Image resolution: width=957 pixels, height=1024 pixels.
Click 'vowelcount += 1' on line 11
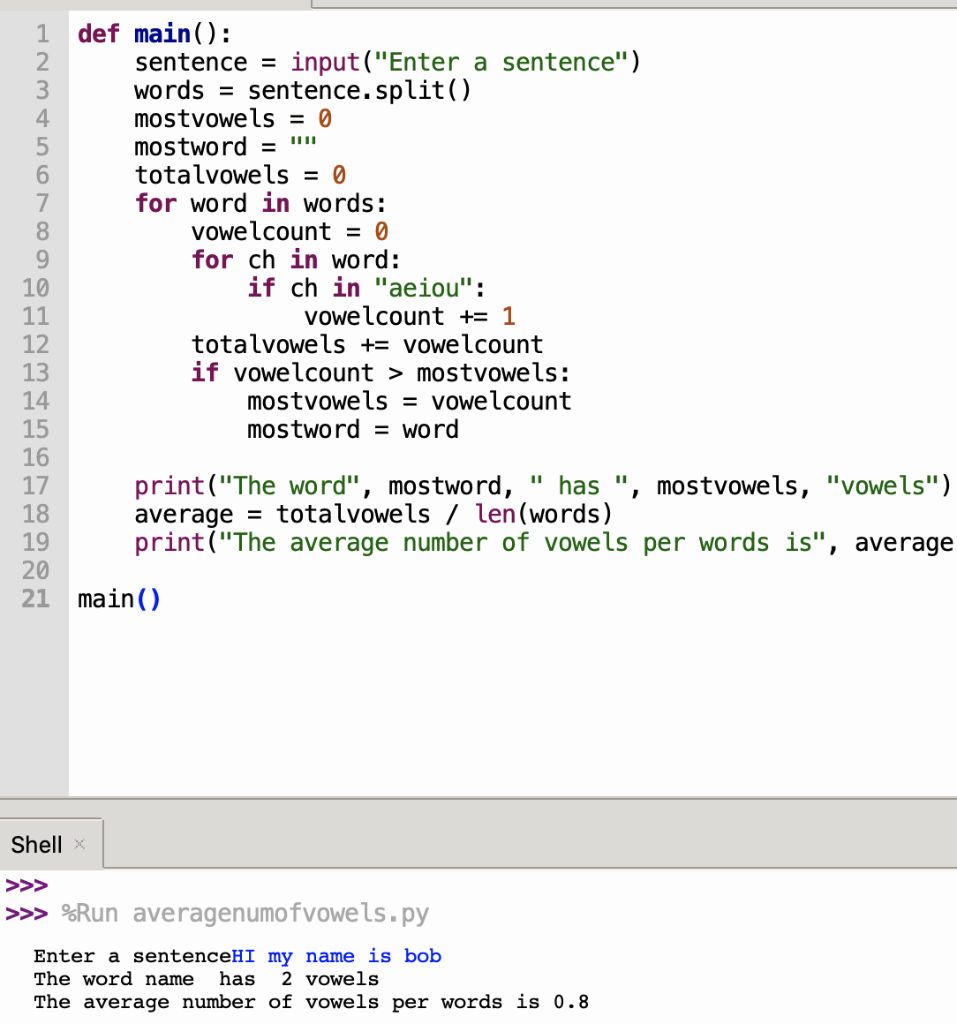click(410, 316)
